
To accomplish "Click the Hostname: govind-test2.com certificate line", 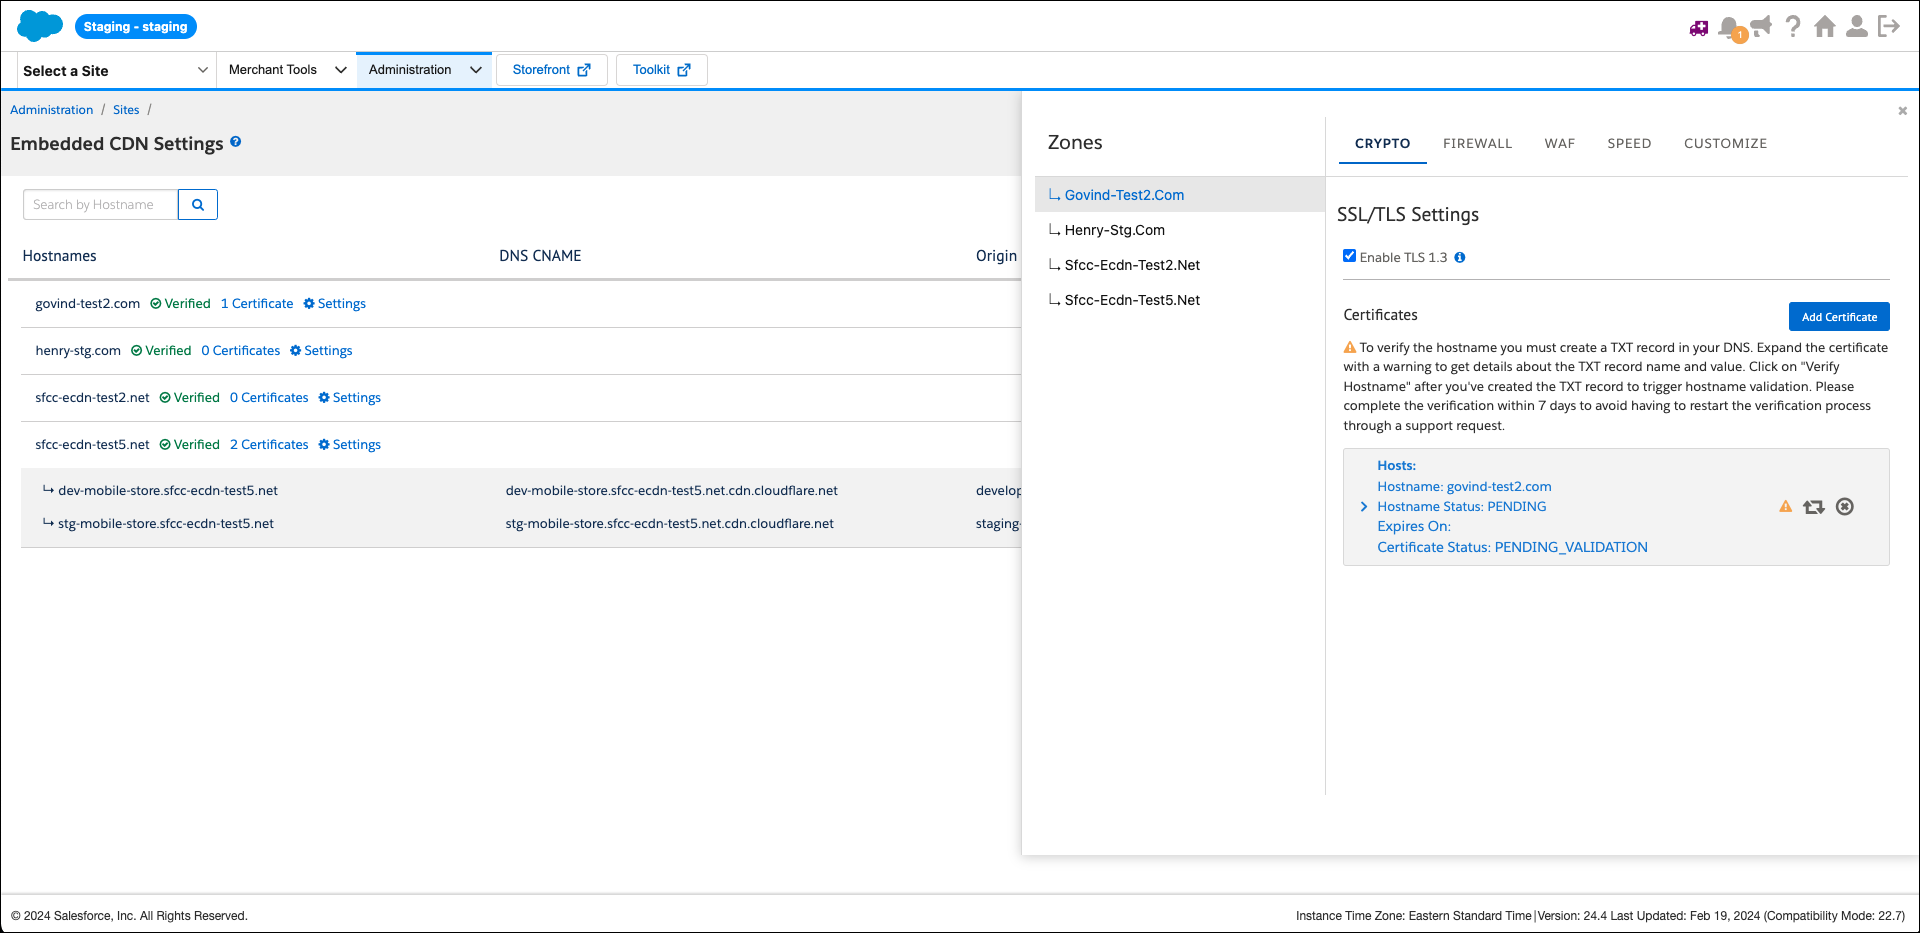I will click(x=1464, y=487).
